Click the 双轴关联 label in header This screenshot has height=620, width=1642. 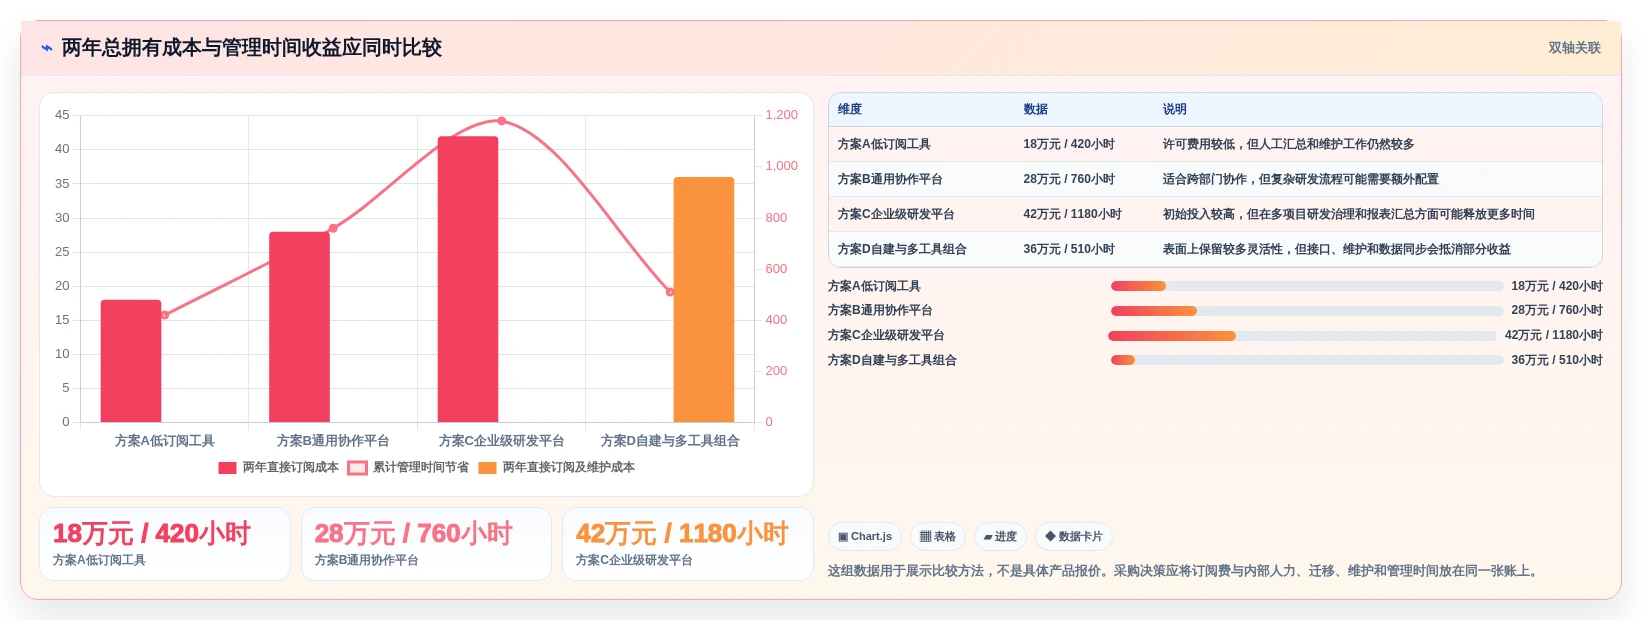point(1574,48)
